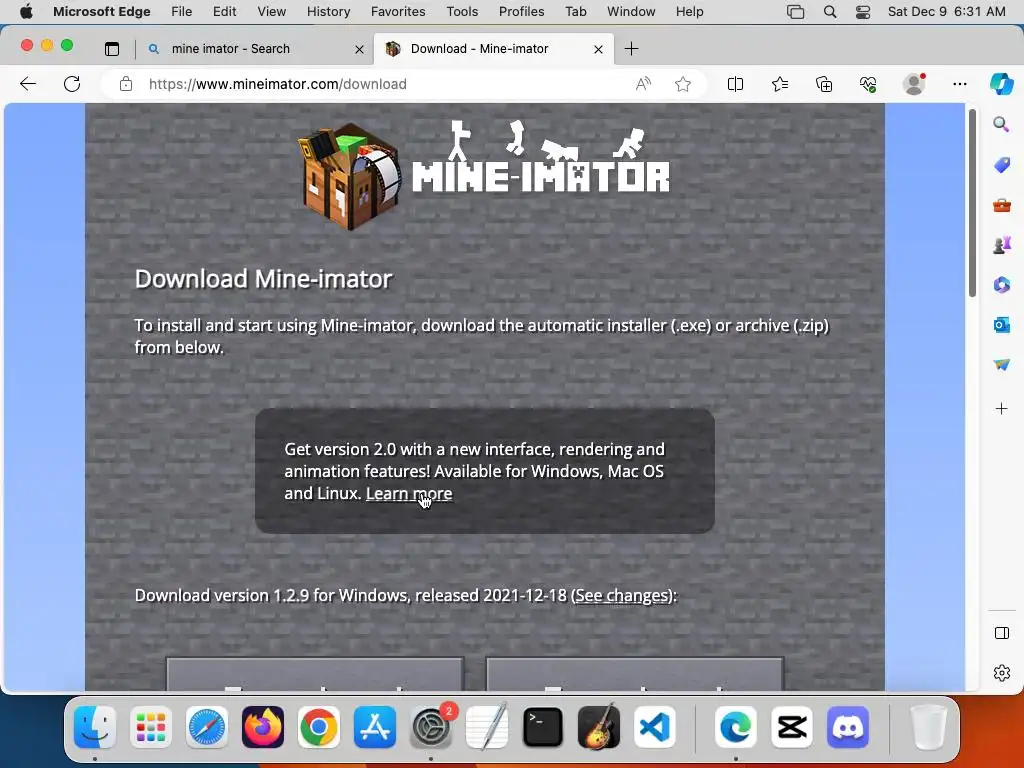Open Control Center in menu bar
The image size is (1024, 768).
click(863, 12)
